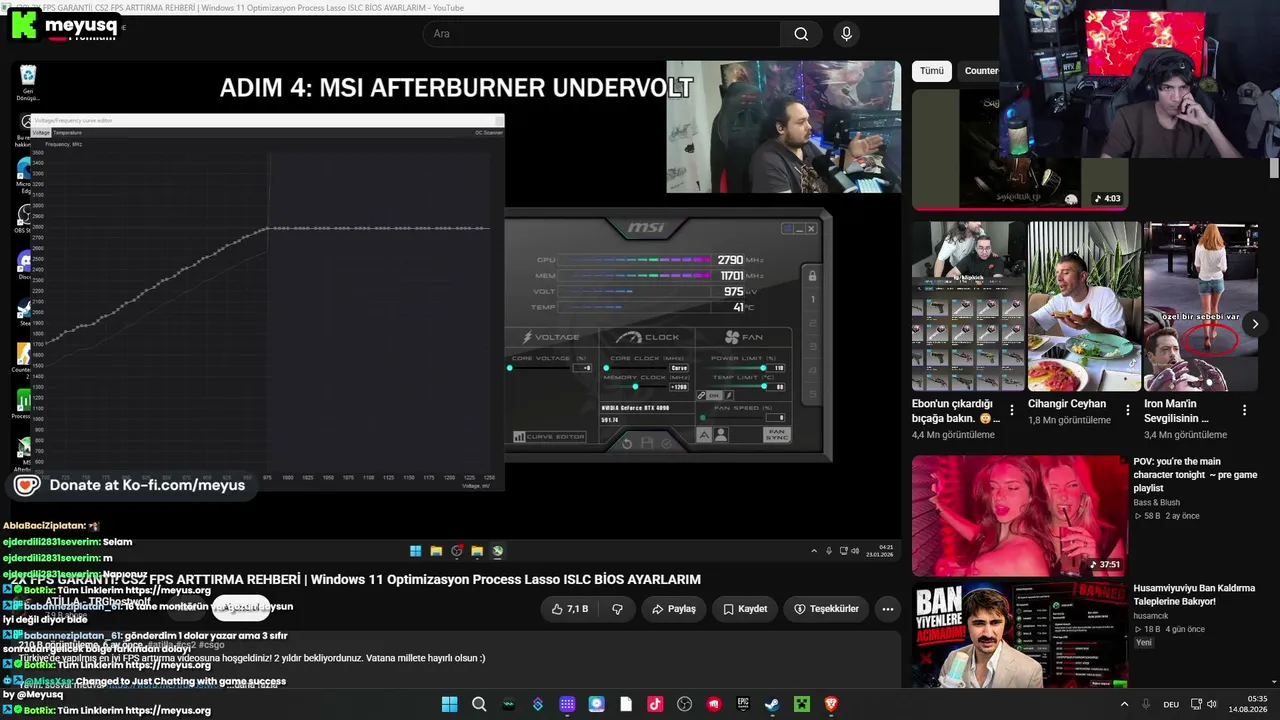Open the POV pre game playlist thumbnail

tap(1020, 516)
